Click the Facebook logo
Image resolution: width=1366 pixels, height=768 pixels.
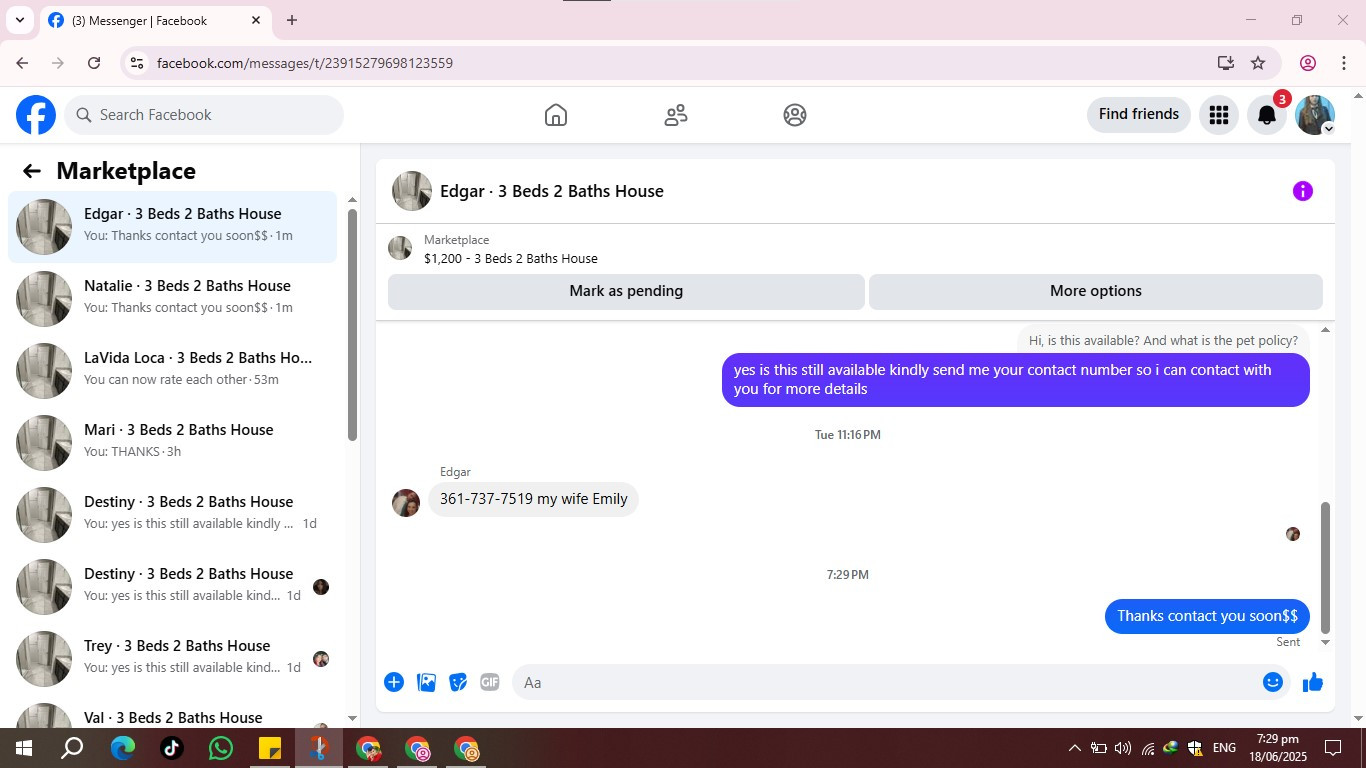coord(36,115)
